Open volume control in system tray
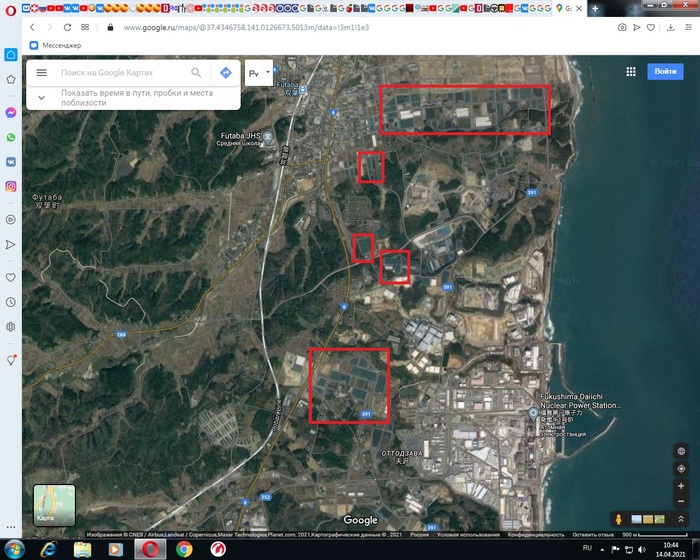700x560 pixels. pos(642,549)
